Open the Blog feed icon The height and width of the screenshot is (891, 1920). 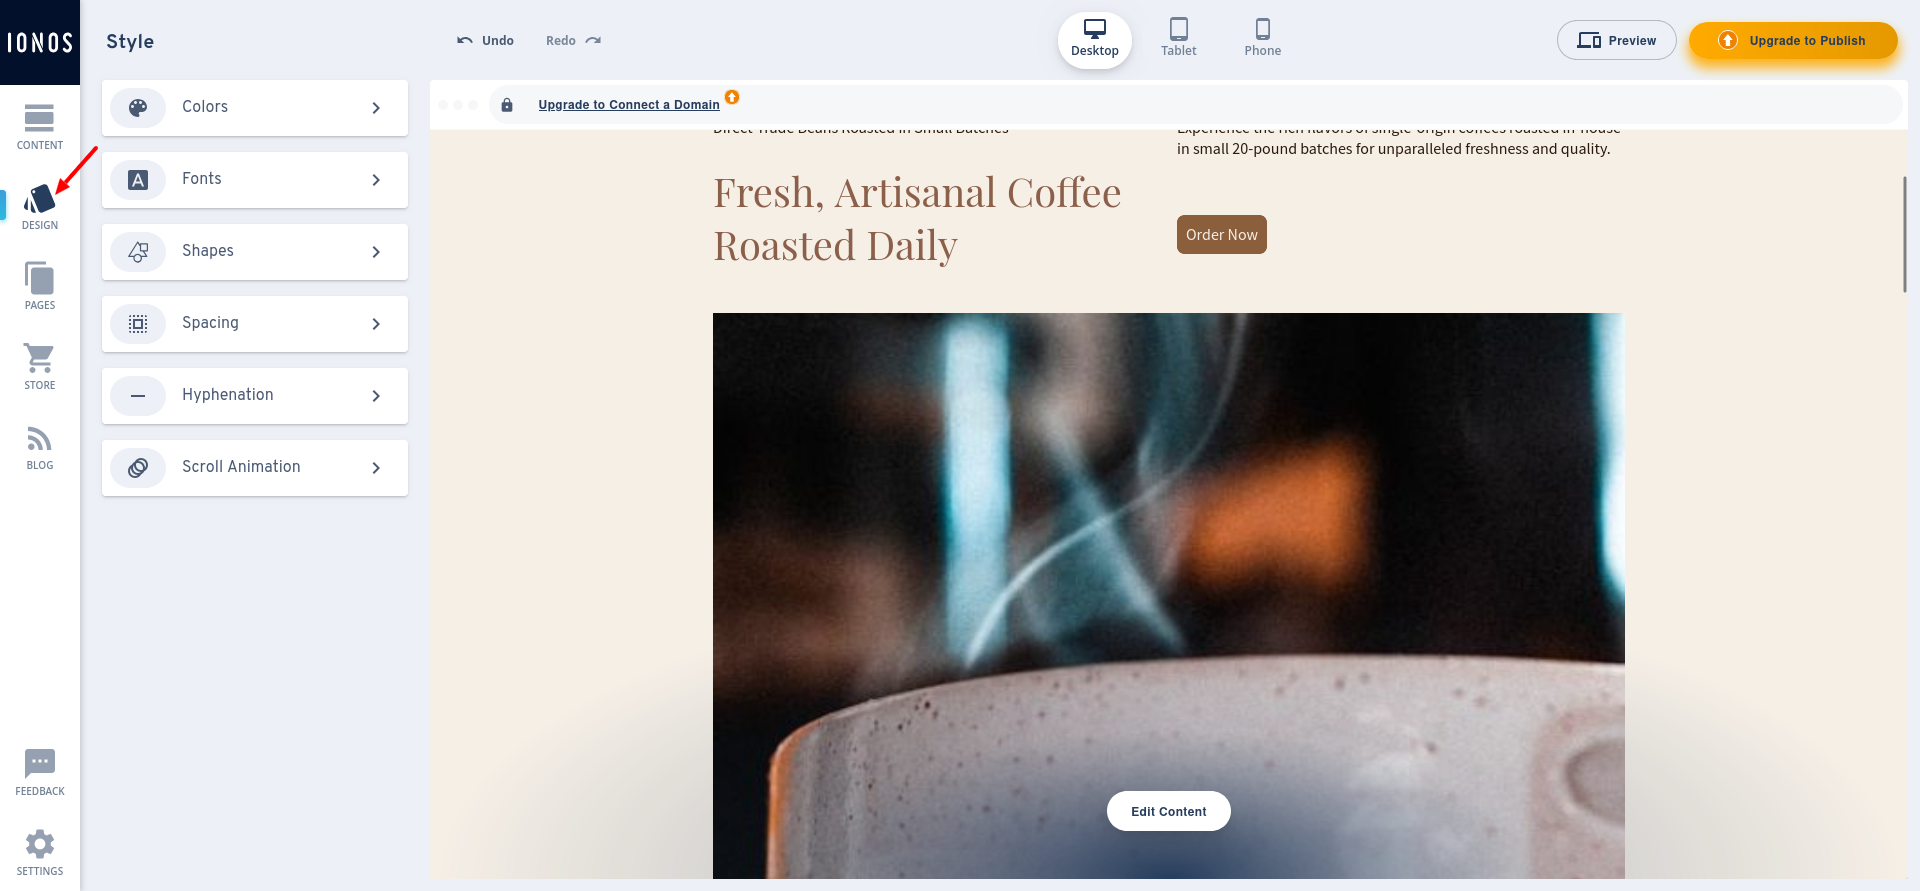(40, 439)
